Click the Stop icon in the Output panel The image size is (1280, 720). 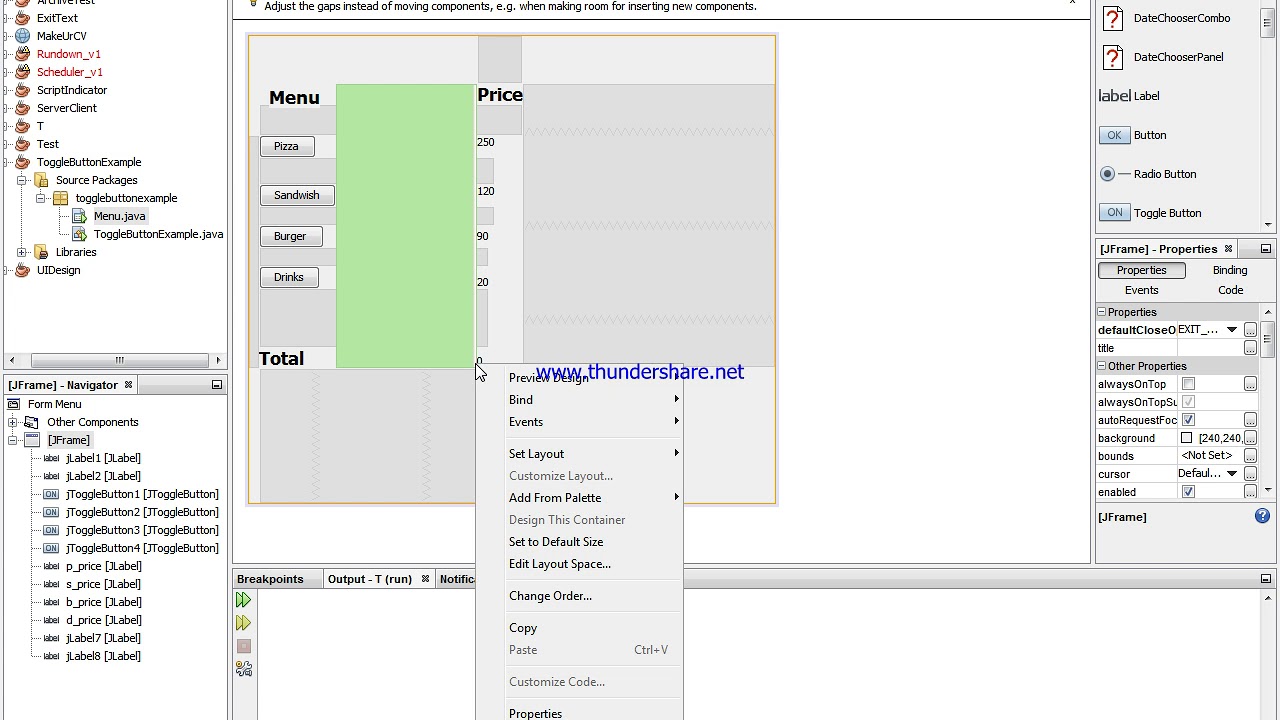click(243, 646)
